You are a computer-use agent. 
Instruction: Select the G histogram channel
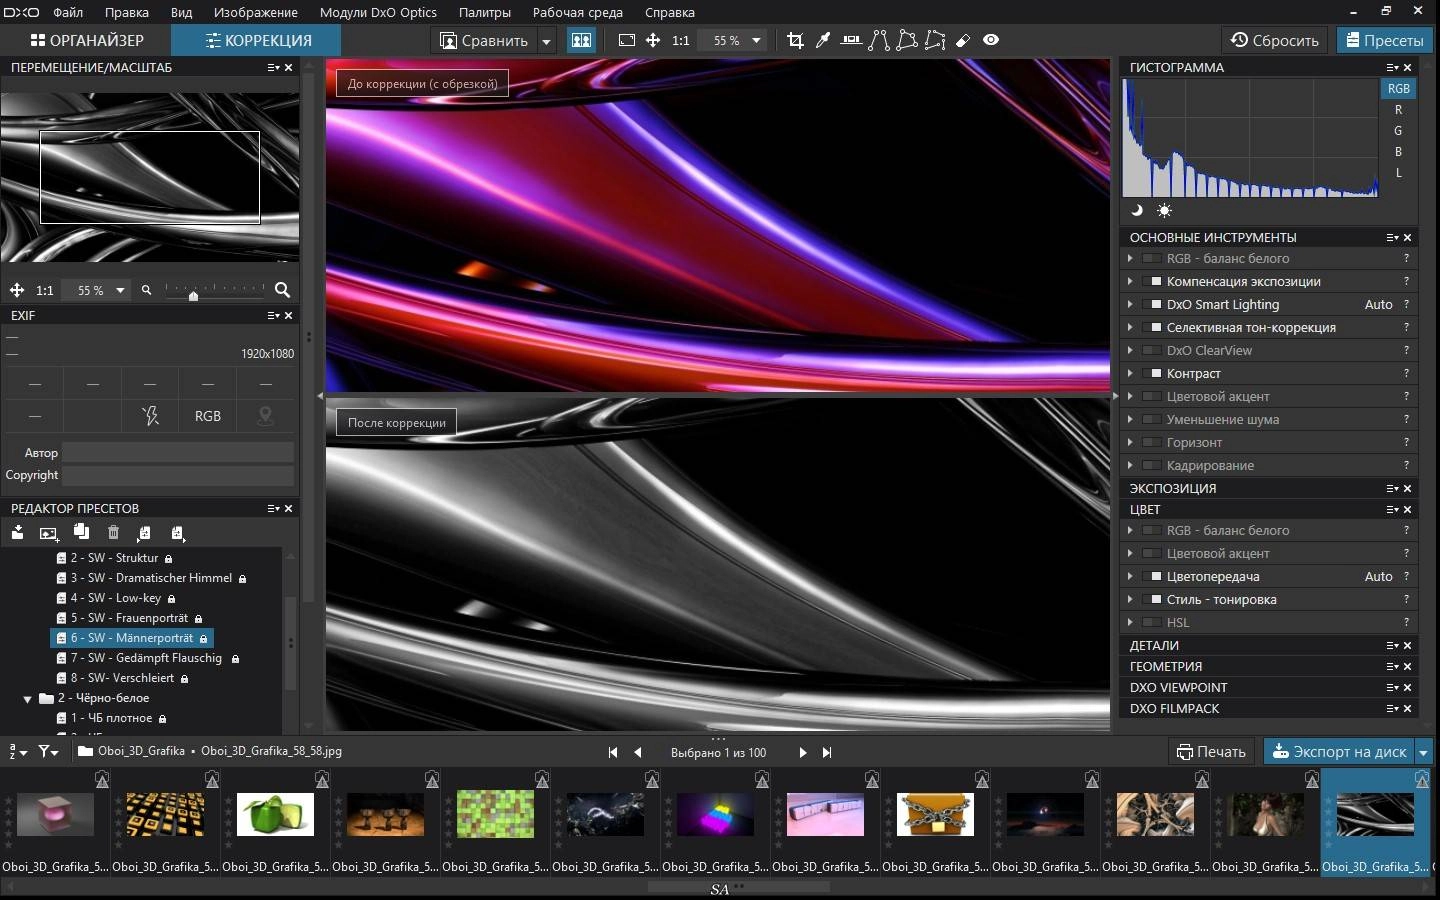(1398, 131)
